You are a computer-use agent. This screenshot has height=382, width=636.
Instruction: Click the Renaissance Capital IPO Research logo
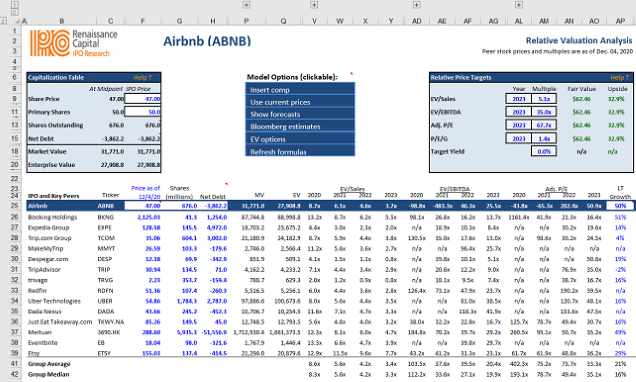pyautogui.click(x=73, y=43)
